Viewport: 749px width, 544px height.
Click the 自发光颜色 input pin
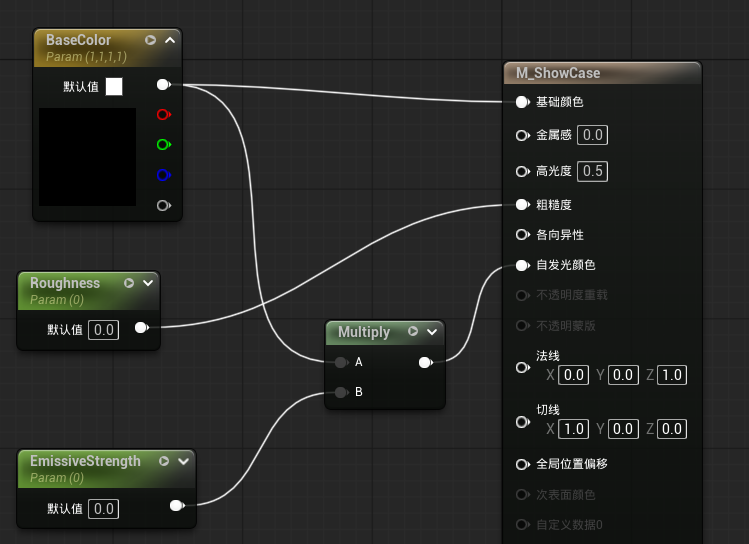pyautogui.click(x=523, y=265)
